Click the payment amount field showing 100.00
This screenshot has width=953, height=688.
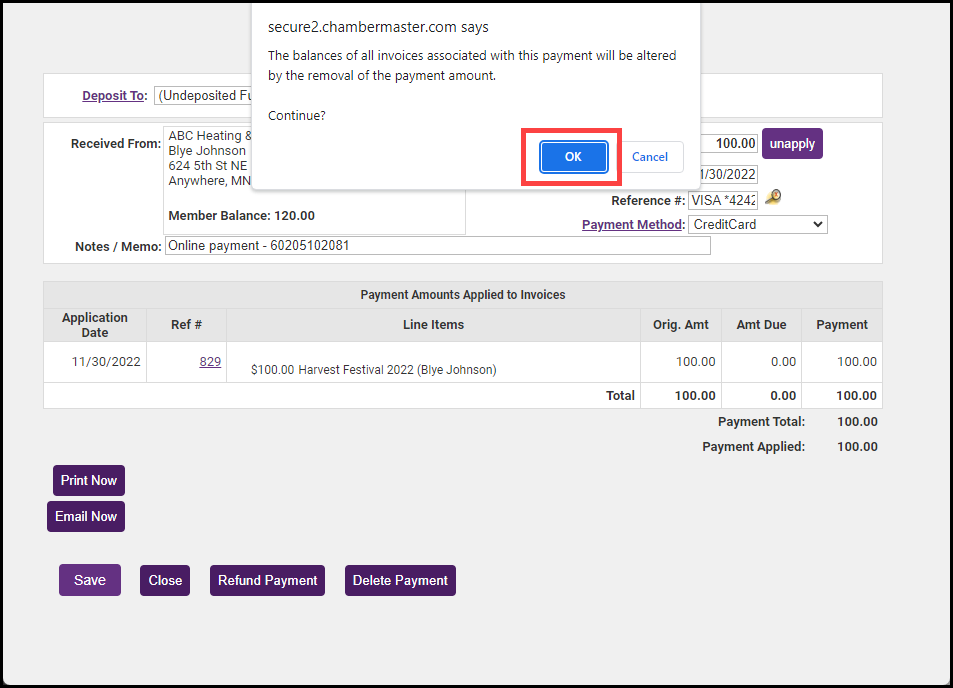[x=729, y=144]
